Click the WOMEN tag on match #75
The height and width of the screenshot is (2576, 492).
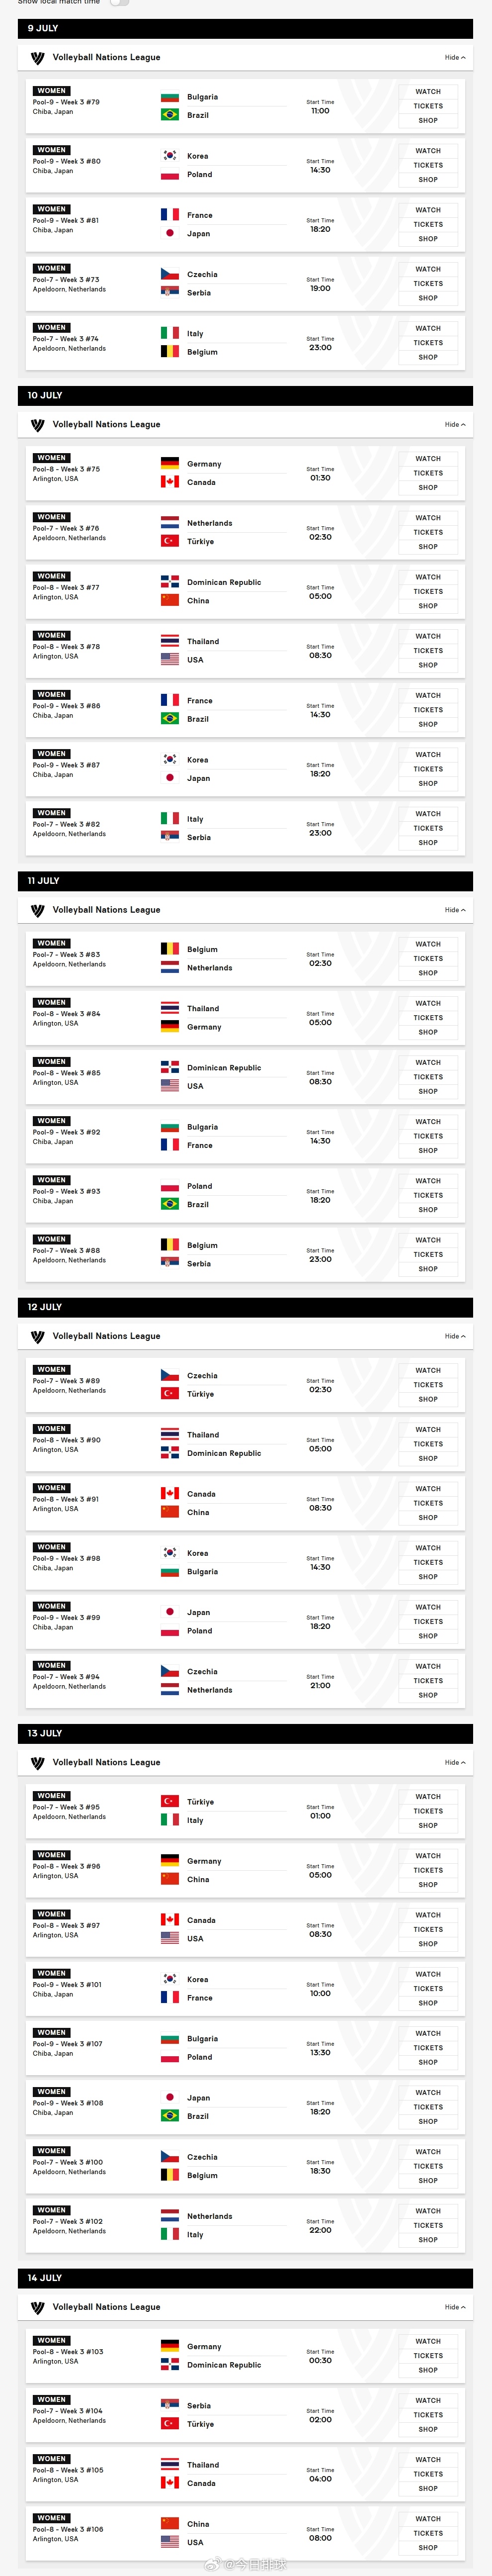[51, 458]
